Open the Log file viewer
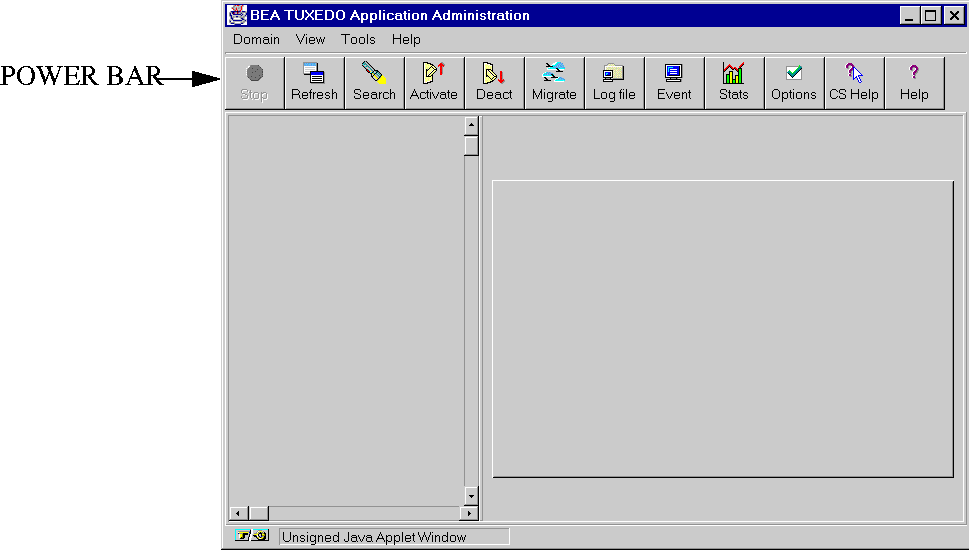 [x=614, y=83]
